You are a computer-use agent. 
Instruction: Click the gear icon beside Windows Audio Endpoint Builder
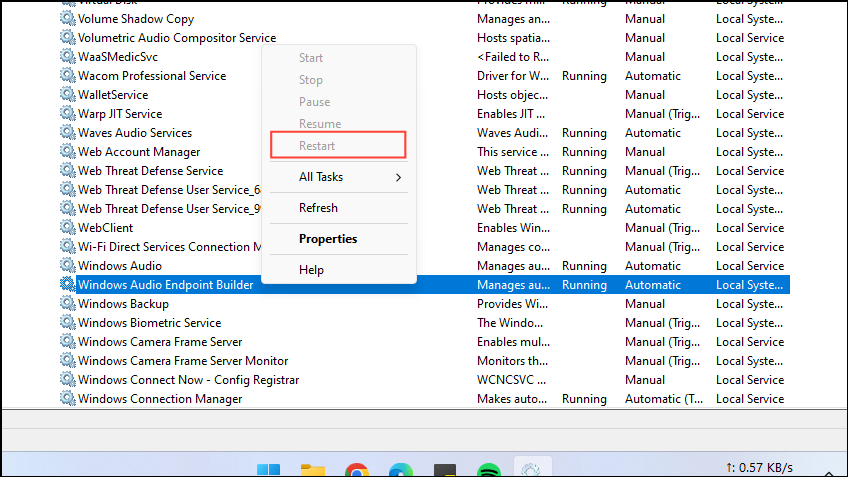pos(67,284)
